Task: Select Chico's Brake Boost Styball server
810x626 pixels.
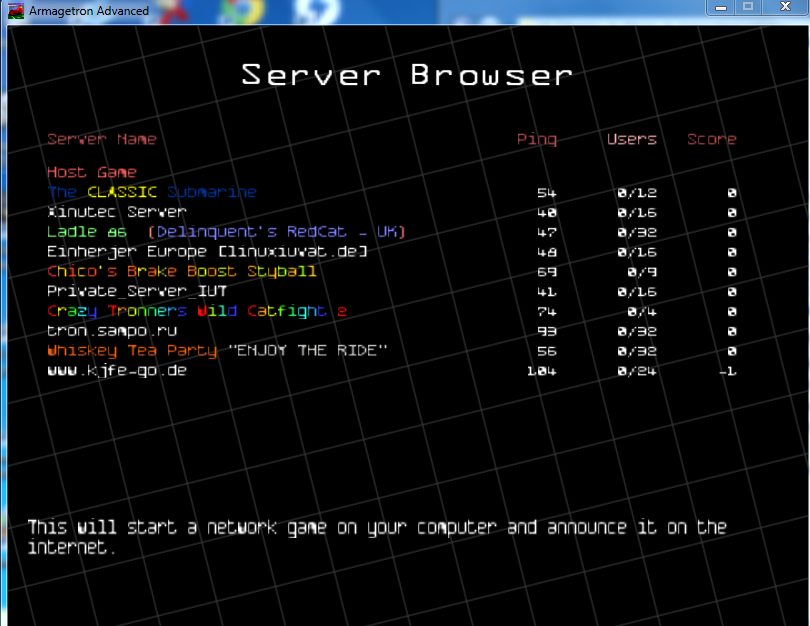Action: click(181, 271)
